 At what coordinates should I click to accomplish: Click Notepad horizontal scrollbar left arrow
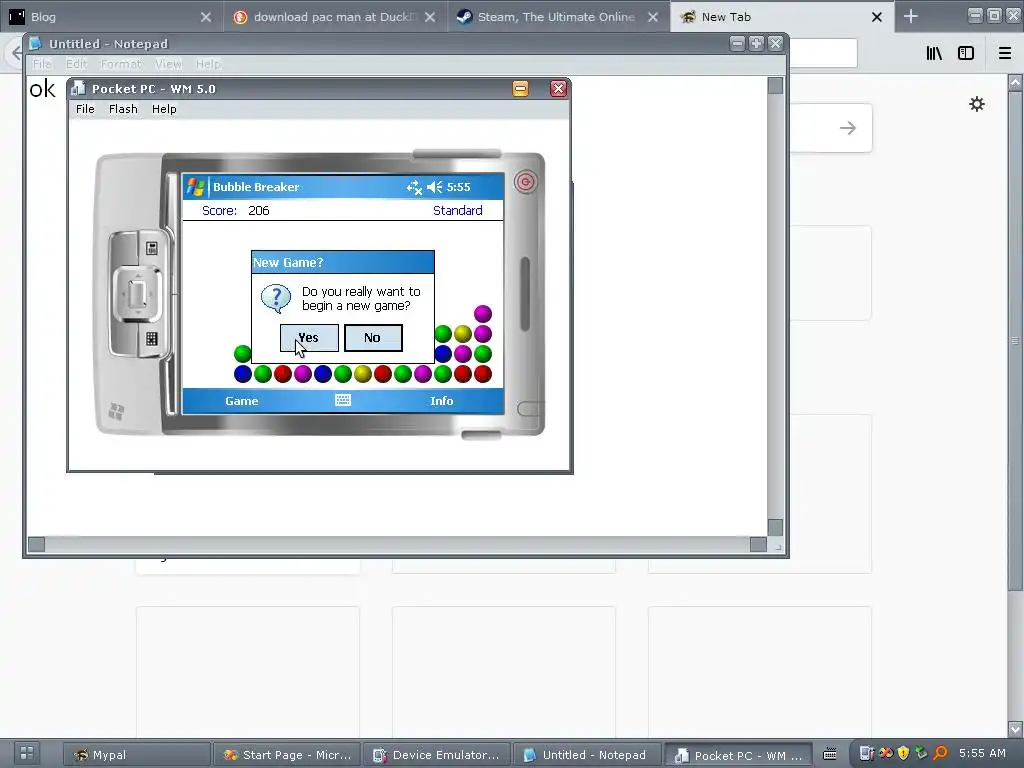37,544
